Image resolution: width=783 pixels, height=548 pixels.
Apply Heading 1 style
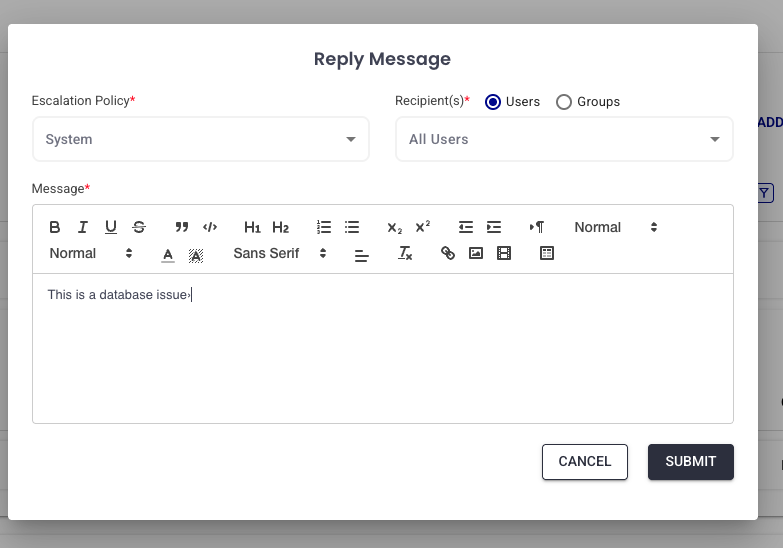pyautogui.click(x=253, y=227)
